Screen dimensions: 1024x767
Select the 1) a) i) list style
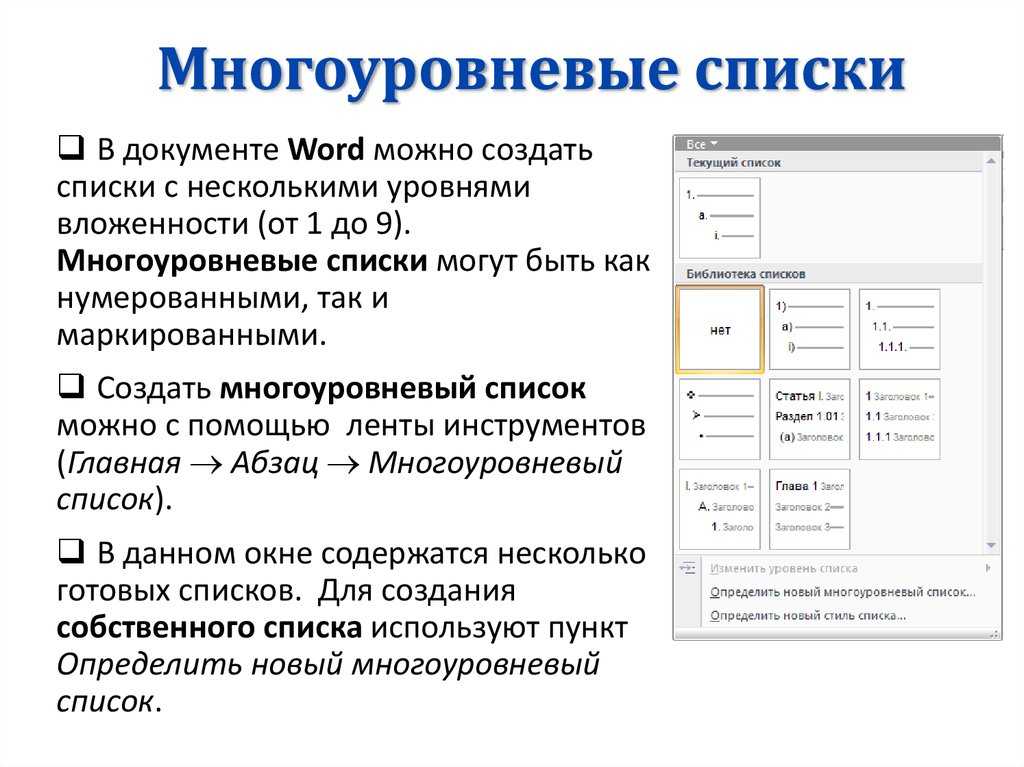(810, 330)
